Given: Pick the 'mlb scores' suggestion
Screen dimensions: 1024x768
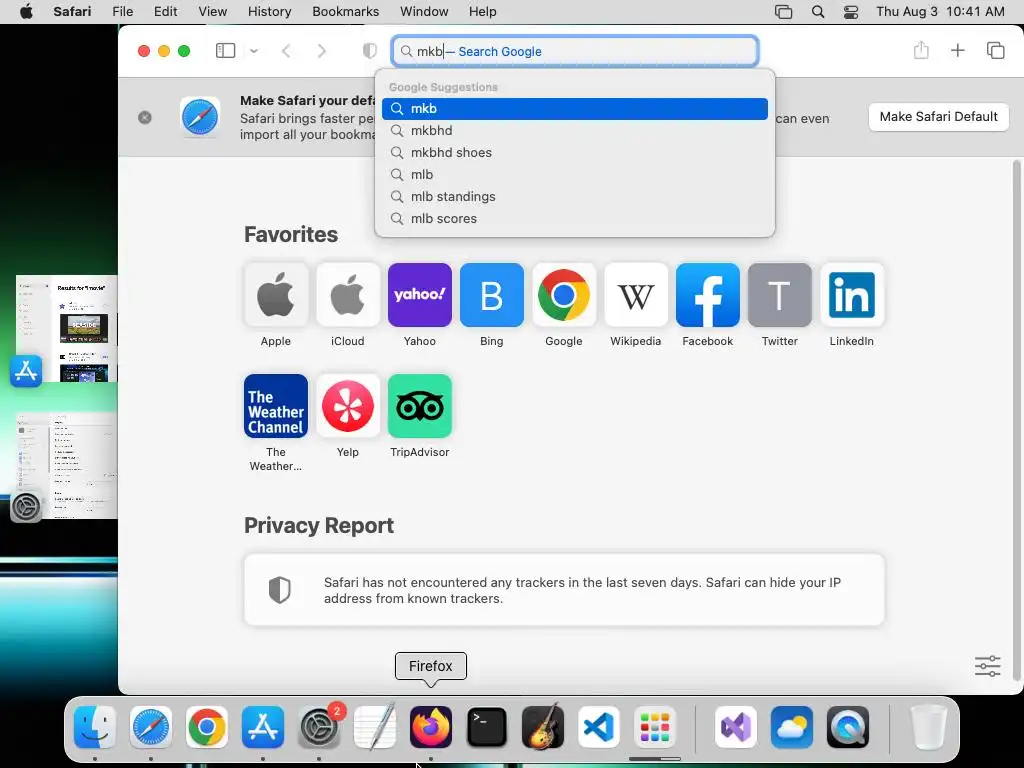Looking at the screenshot, I should [575, 219].
